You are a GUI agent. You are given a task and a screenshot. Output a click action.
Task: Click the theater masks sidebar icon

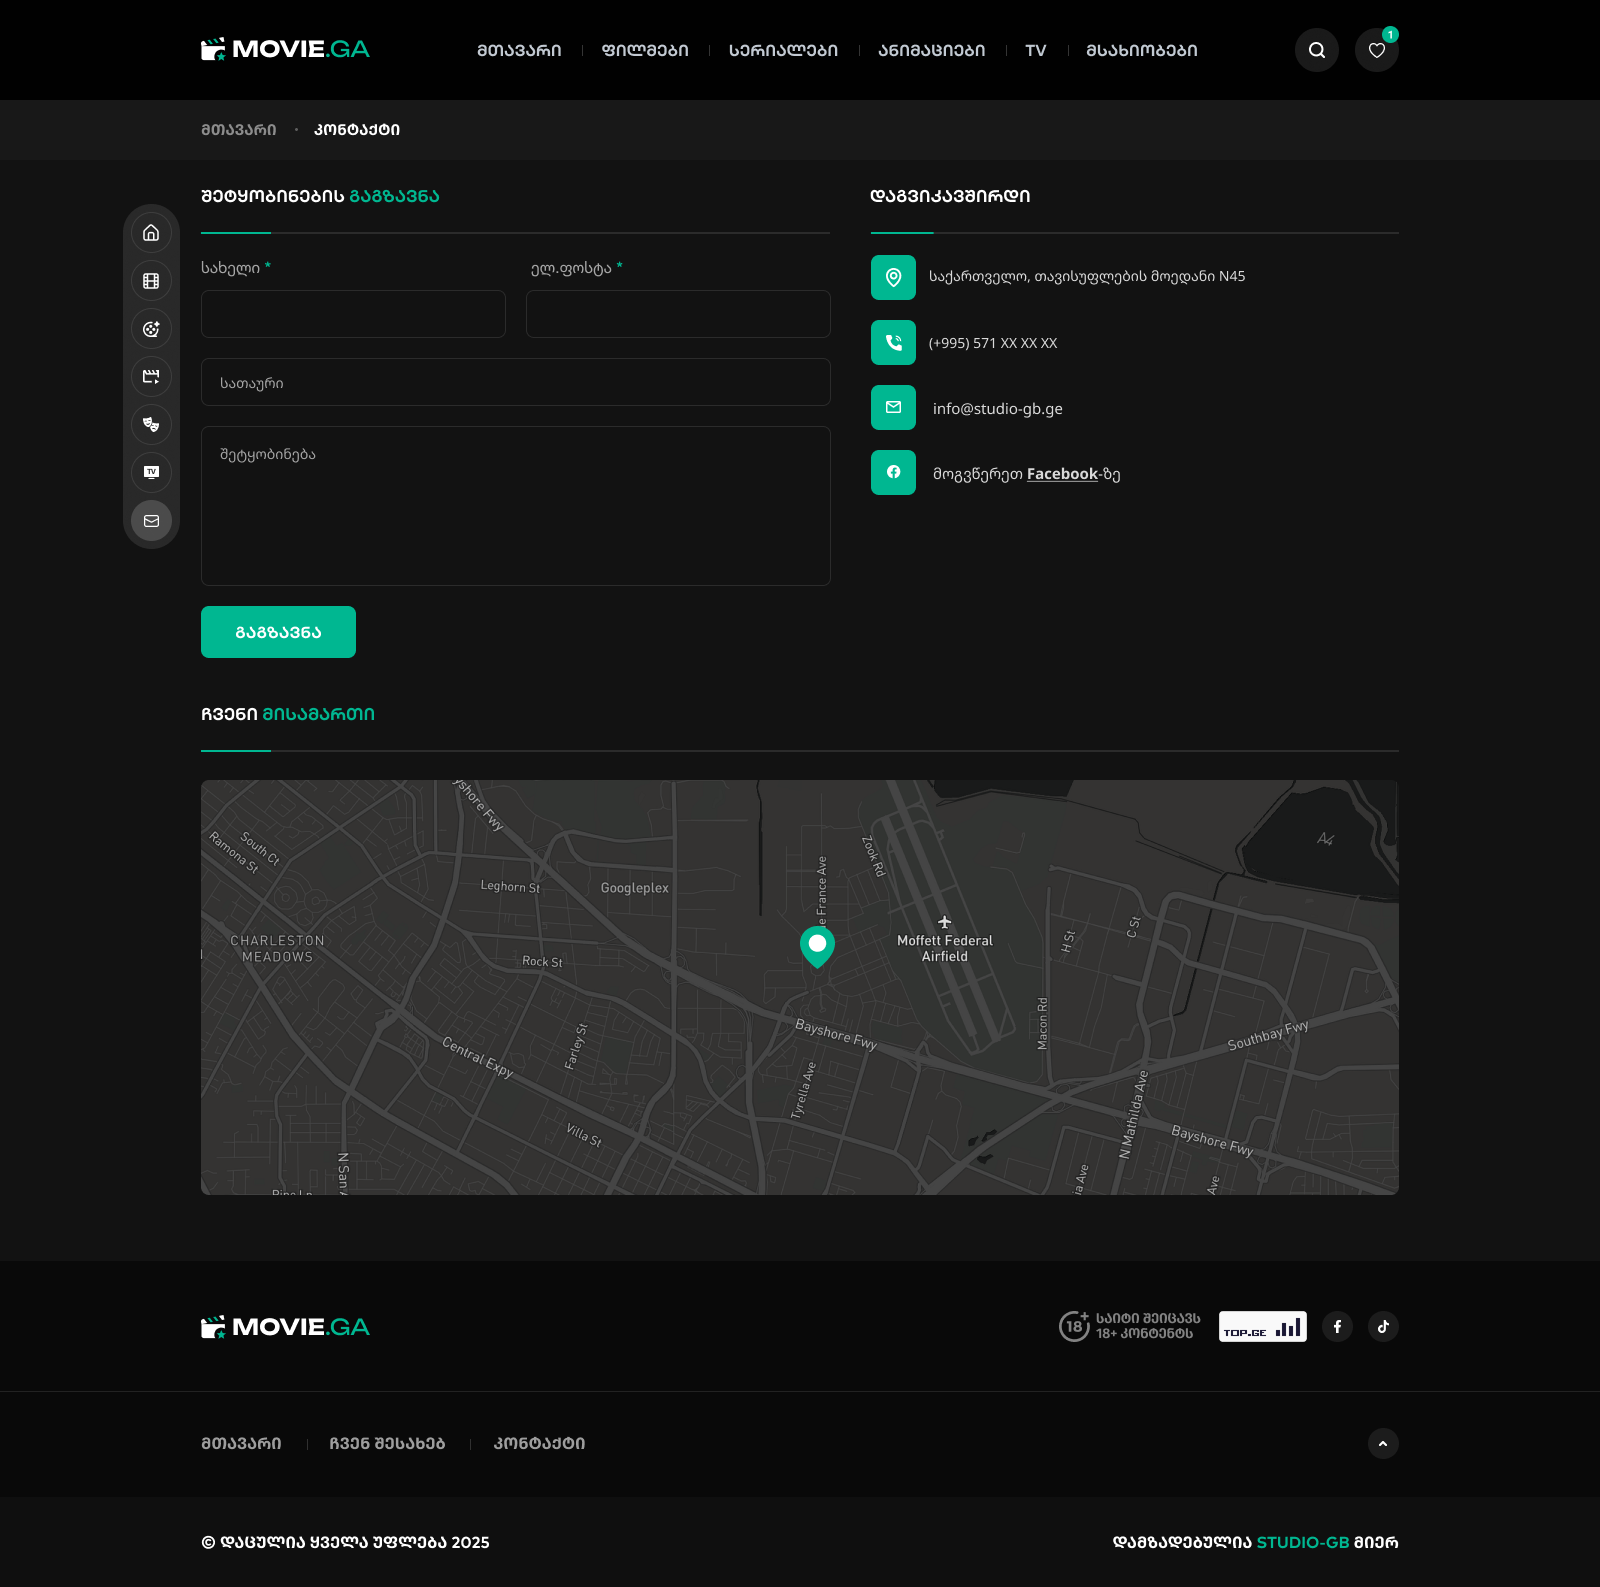151,425
